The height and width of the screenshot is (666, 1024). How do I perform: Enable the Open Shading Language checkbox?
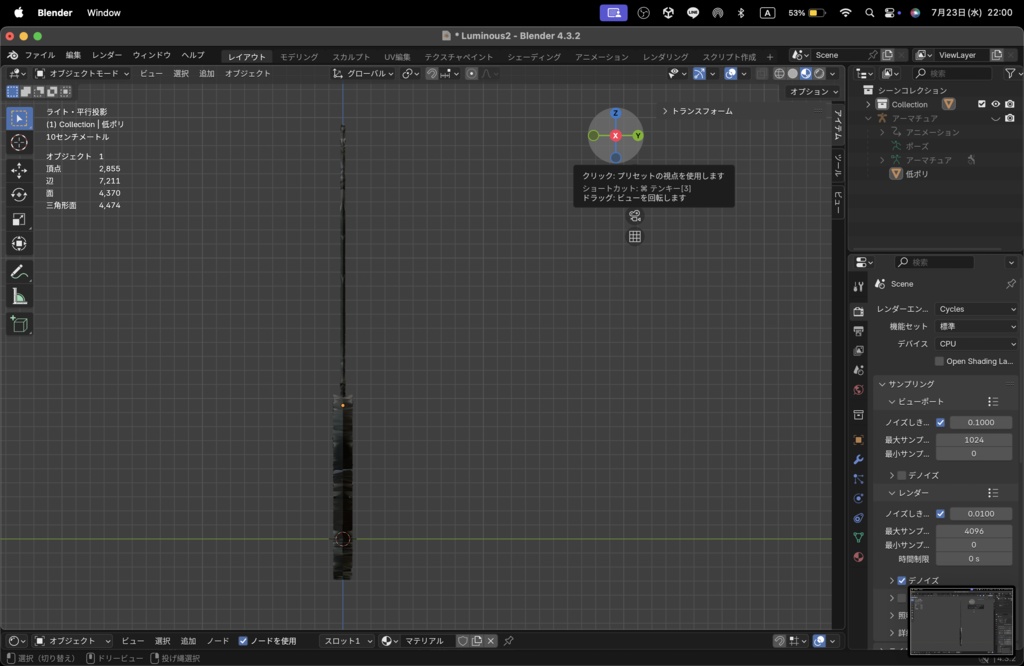click(x=939, y=361)
